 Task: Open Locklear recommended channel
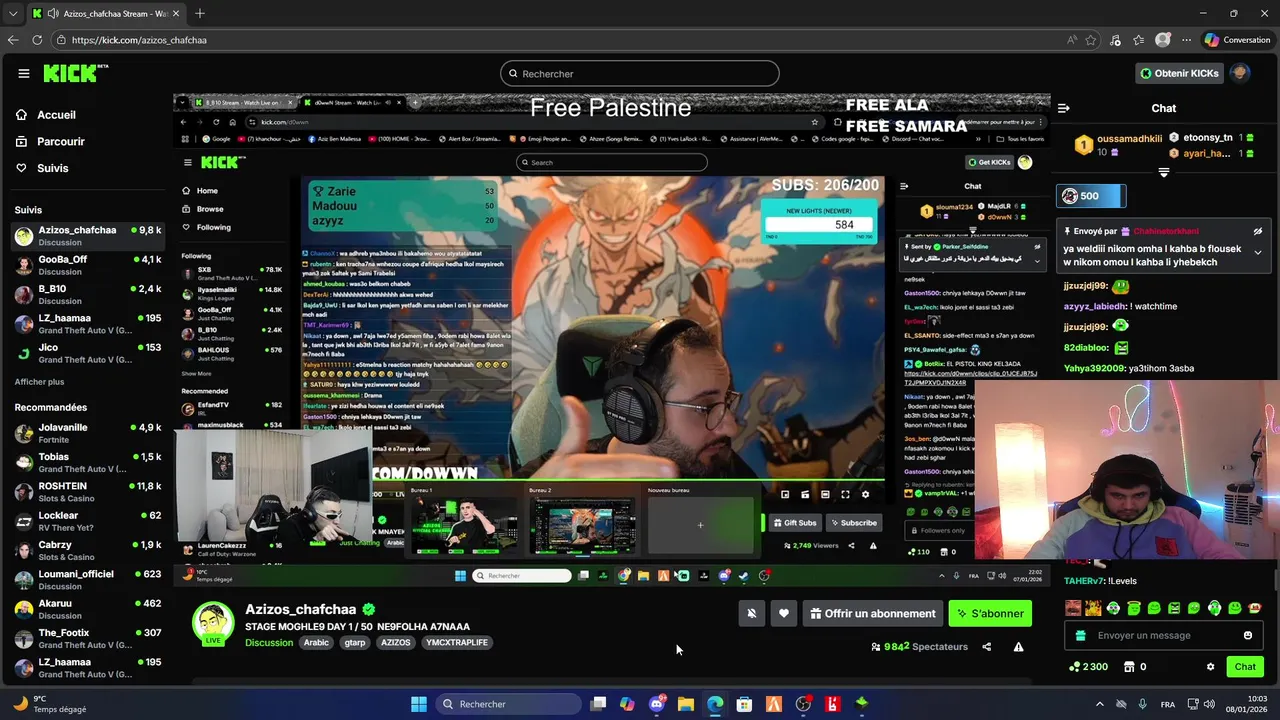pyautogui.click(x=88, y=521)
